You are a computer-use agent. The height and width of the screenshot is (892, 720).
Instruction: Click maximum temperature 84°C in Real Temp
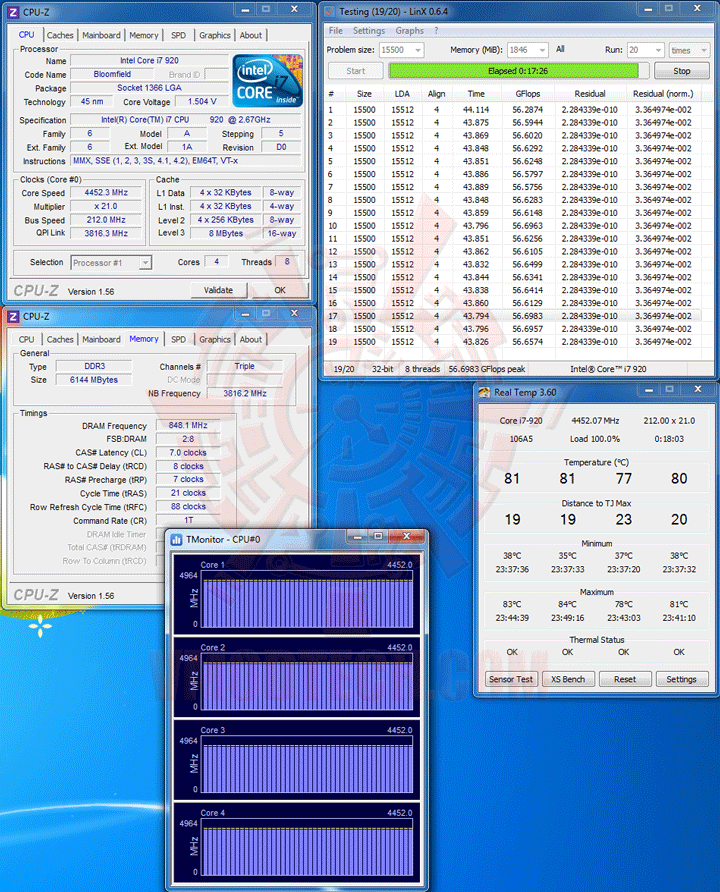[568, 605]
